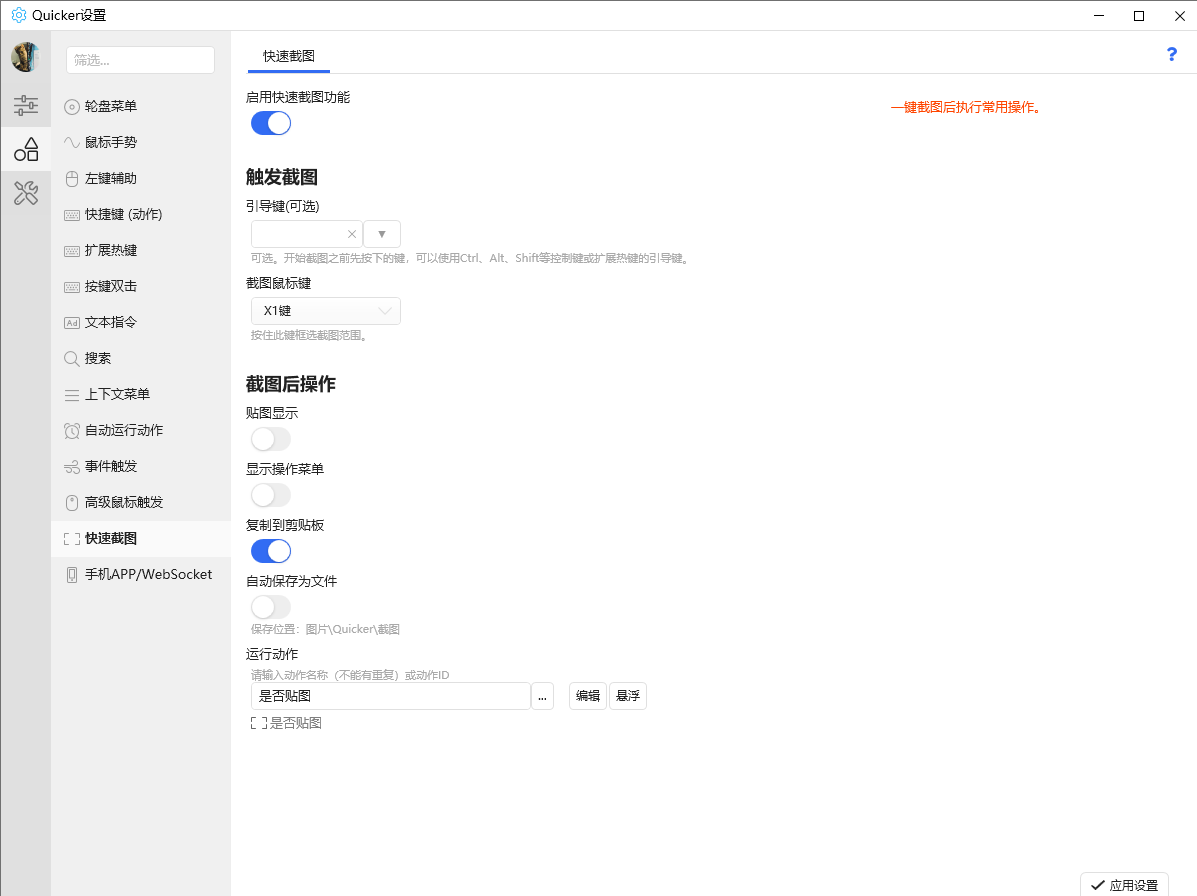This screenshot has height=896, width=1197.
Task: Enable the 自动保存为文件 switch
Action: click(x=271, y=608)
